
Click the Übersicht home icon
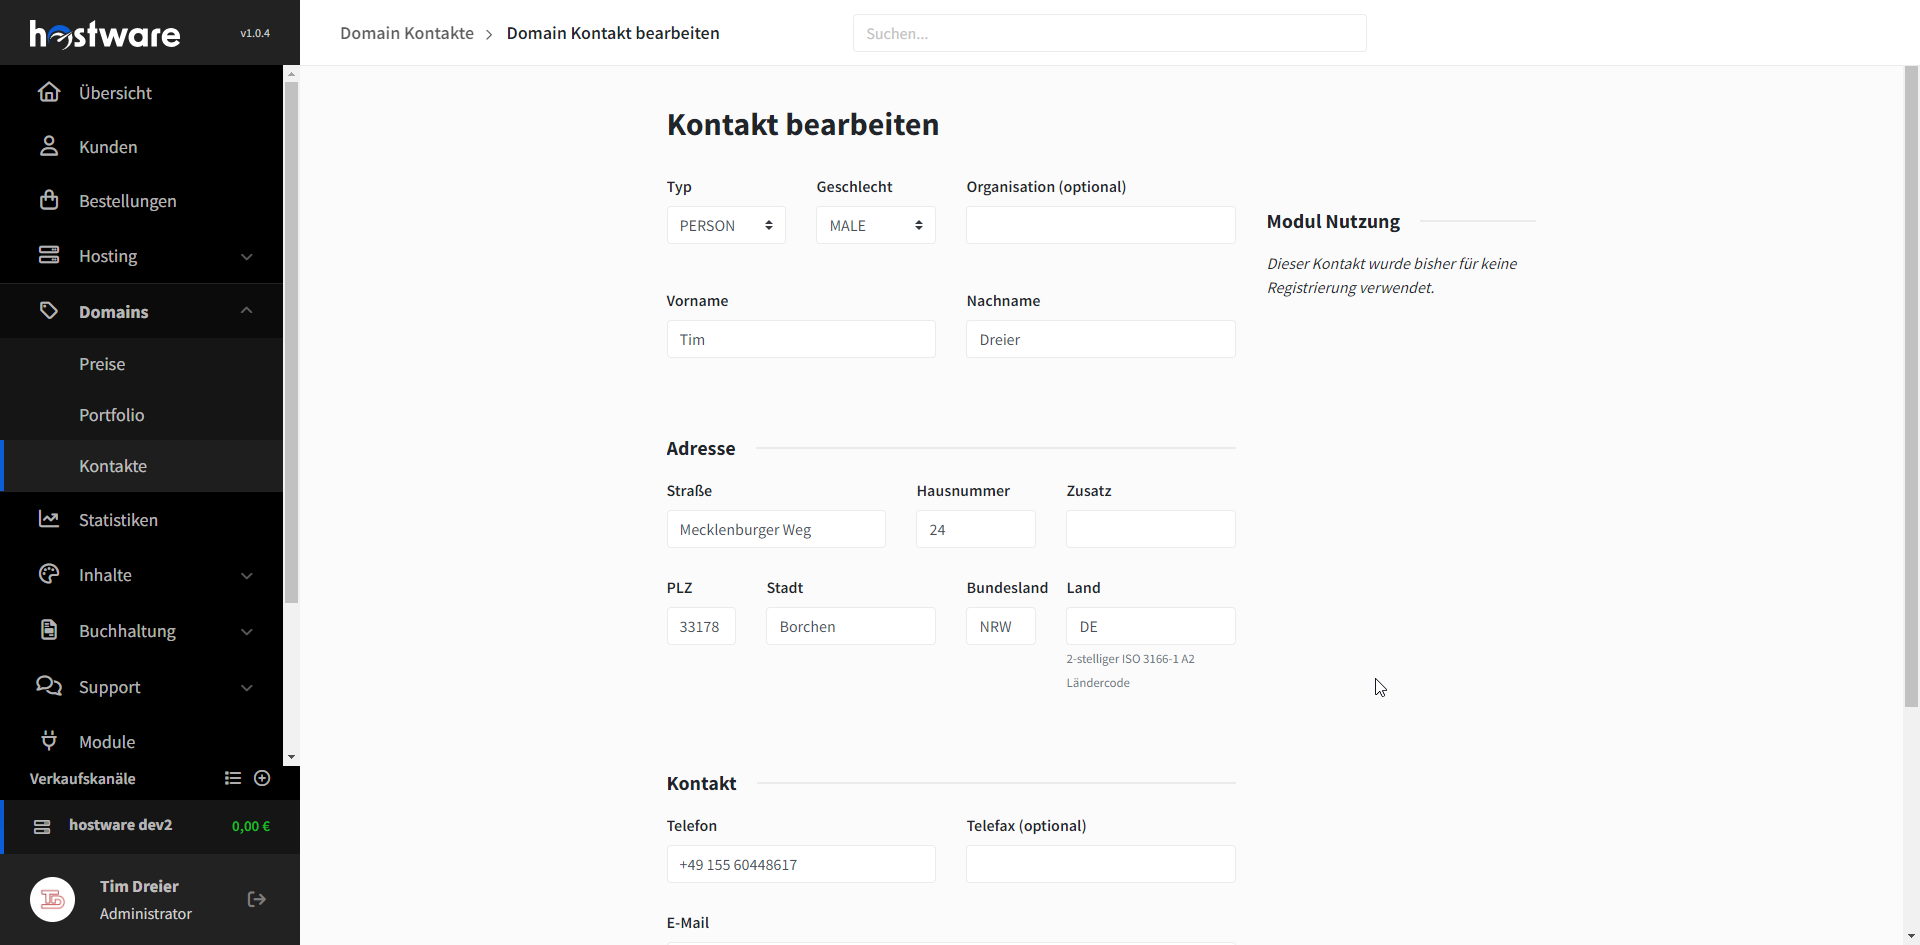point(48,93)
